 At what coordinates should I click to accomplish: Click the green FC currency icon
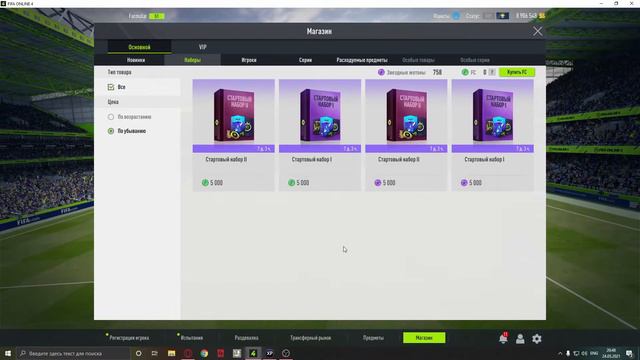tap(465, 72)
